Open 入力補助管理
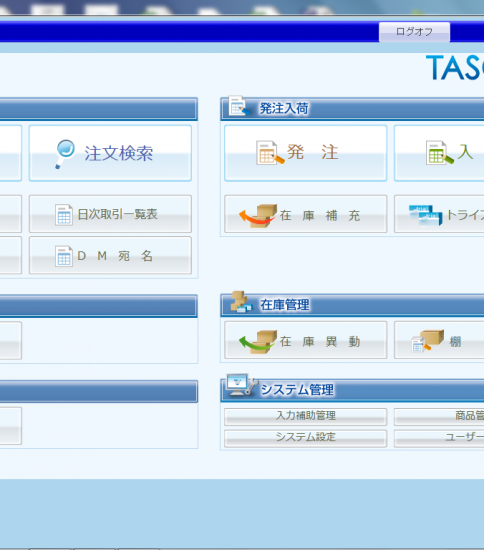The height and width of the screenshot is (550, 484). [x=305, y=416]
